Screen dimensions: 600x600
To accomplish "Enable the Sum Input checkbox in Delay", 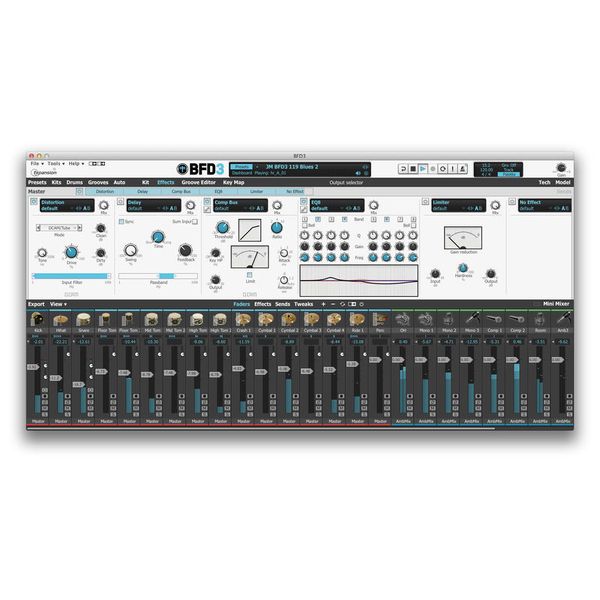I will point(197,221).
